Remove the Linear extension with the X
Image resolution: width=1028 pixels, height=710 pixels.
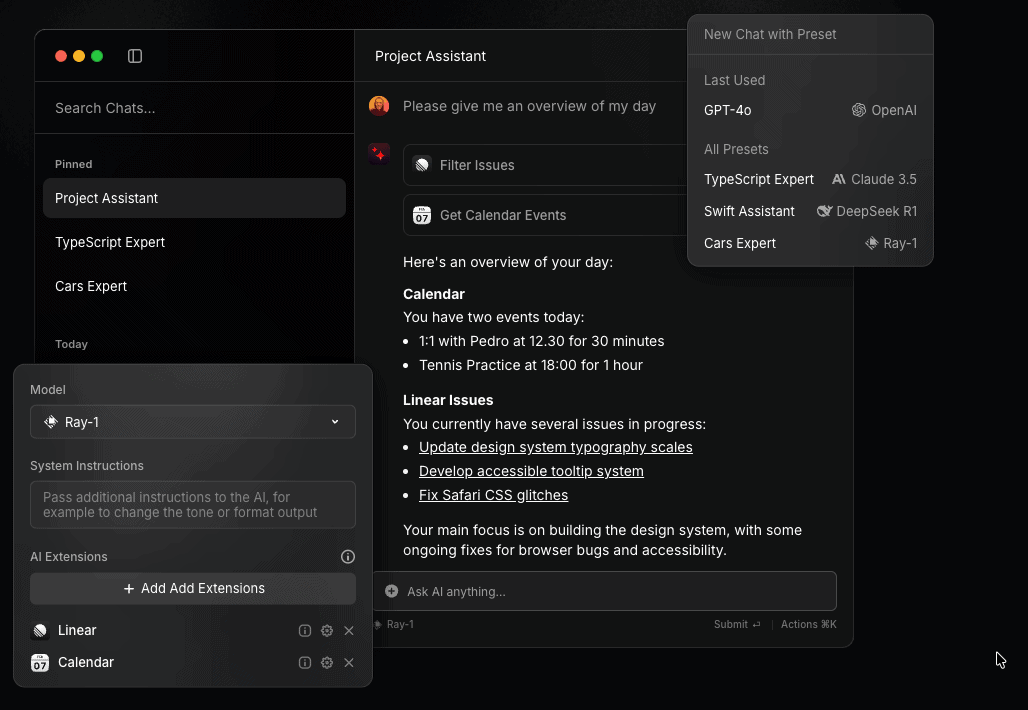tap(349, 630)
